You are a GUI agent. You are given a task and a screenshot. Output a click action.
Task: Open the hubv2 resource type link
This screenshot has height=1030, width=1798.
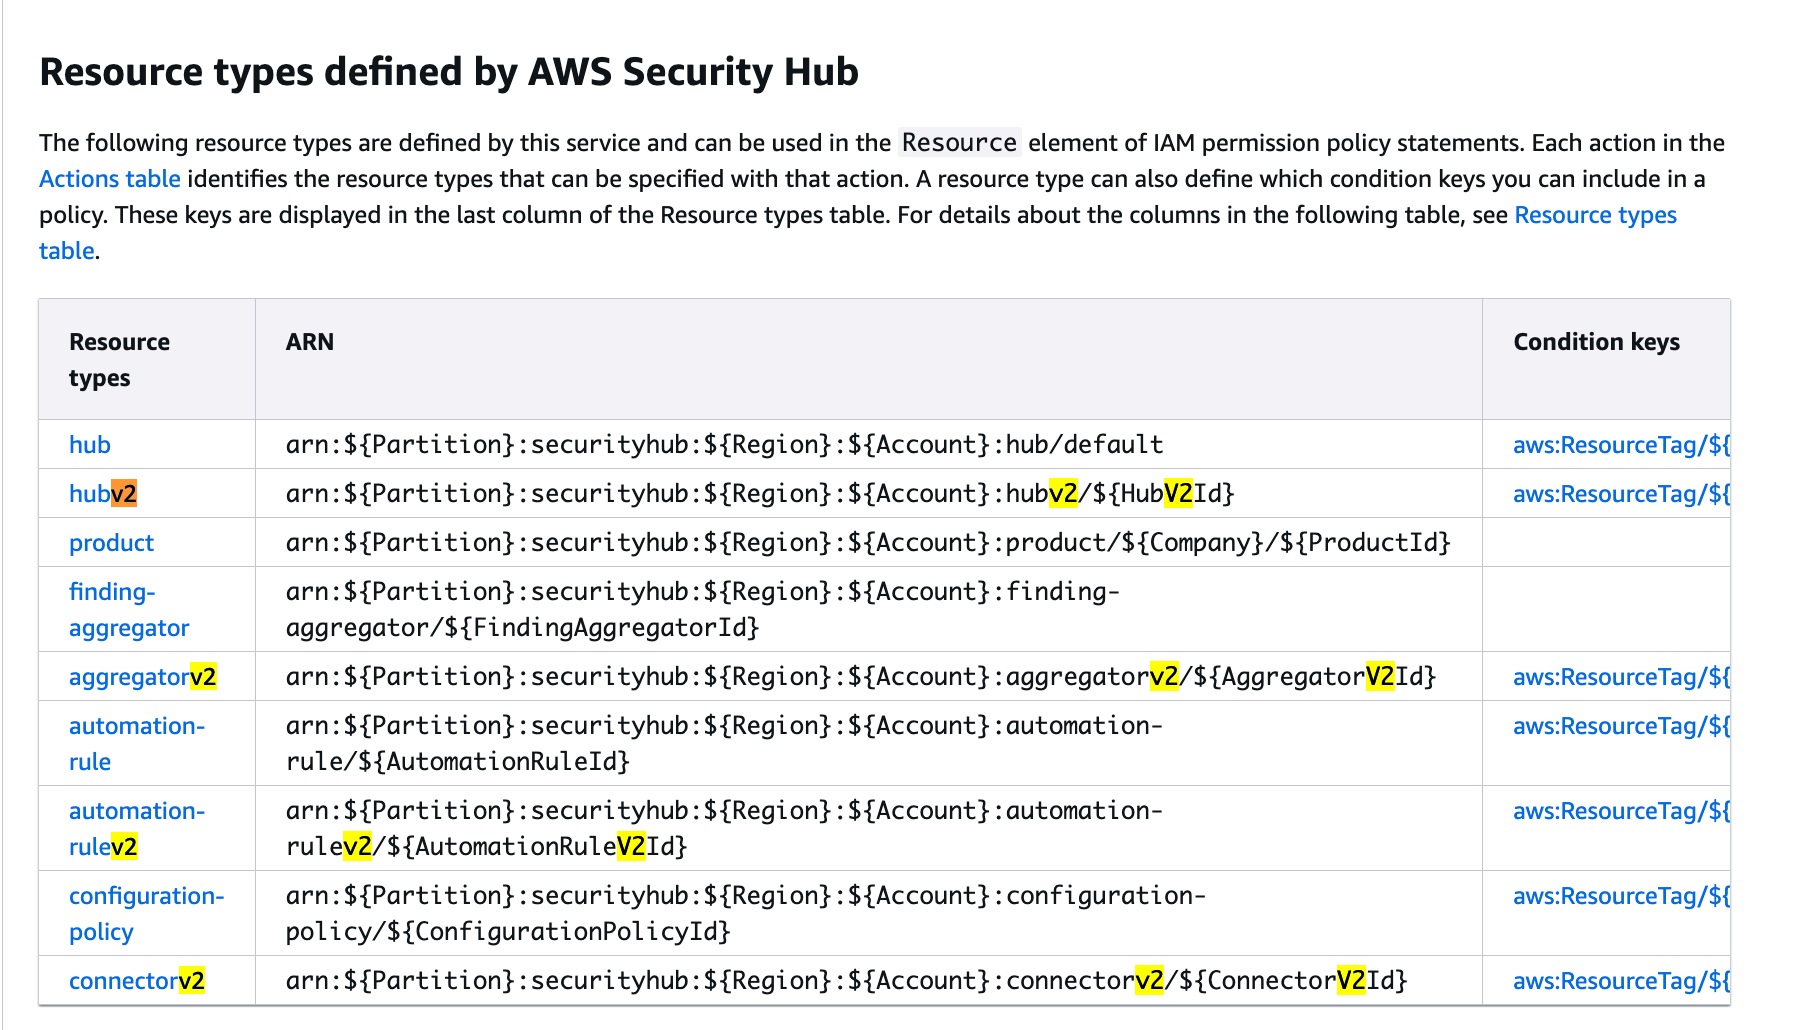[103, 494]
